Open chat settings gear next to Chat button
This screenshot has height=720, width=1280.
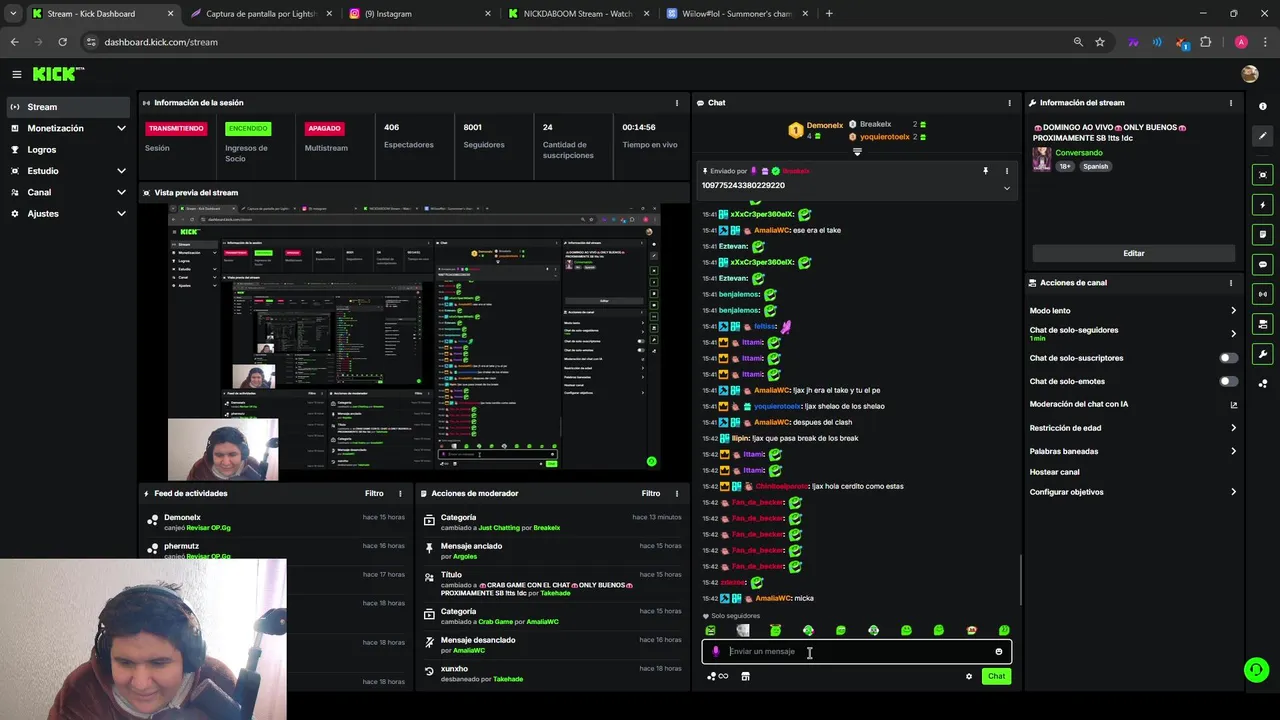pyautogui.click(x=968, y=677)
